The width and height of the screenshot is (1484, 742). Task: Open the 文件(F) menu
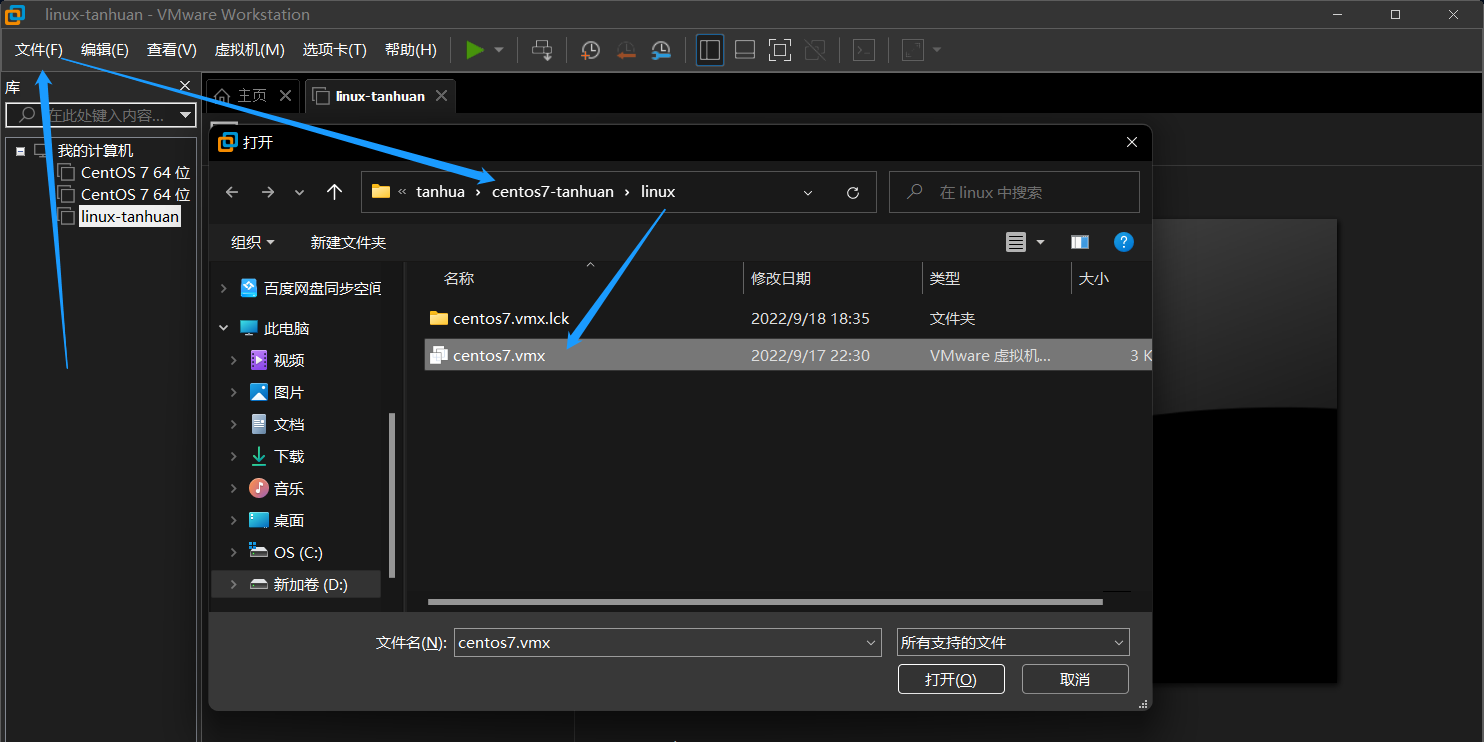(39, 50)
